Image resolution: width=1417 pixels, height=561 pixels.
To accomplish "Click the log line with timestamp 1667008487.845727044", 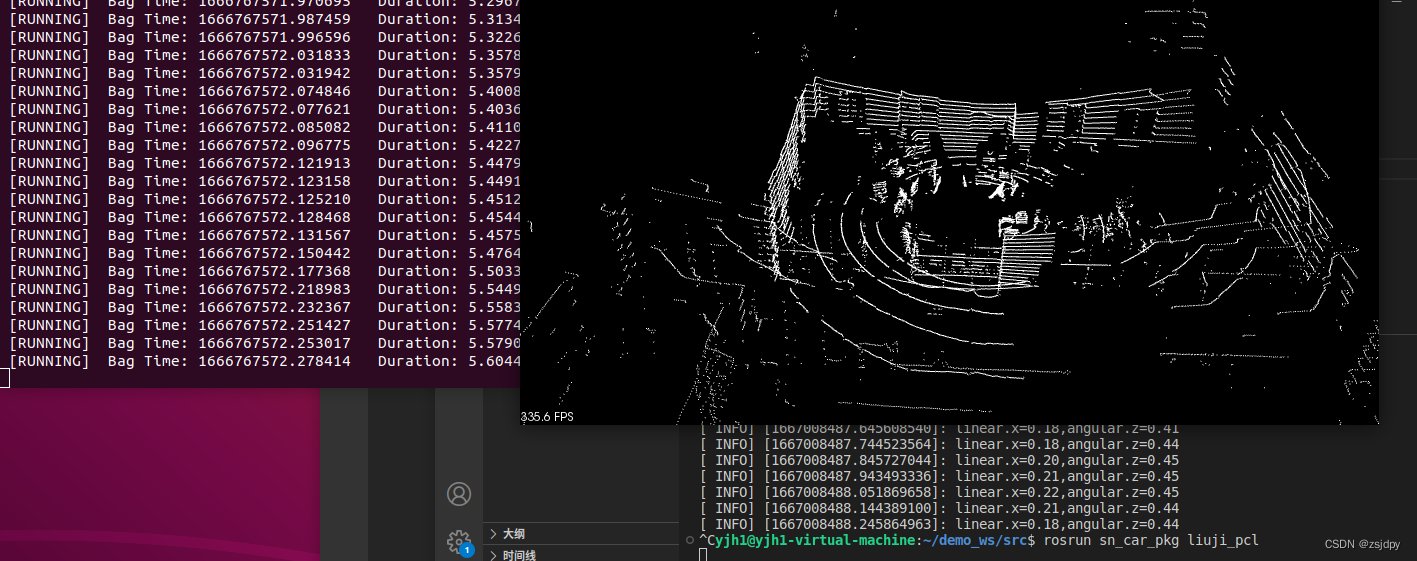I will coord(939,460).
